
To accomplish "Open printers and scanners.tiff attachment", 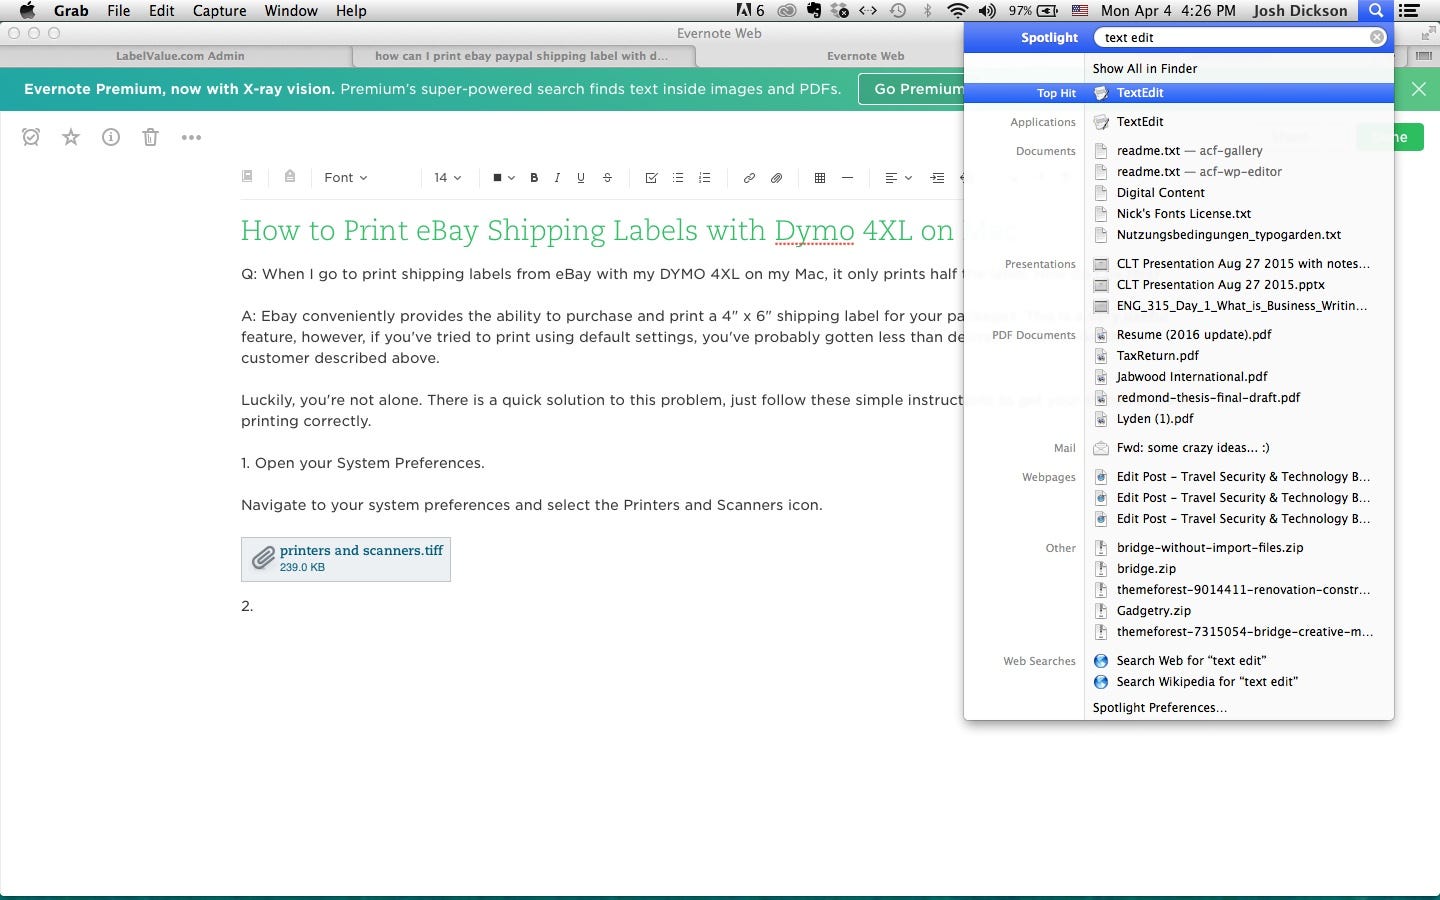I will tap(346, 559).
